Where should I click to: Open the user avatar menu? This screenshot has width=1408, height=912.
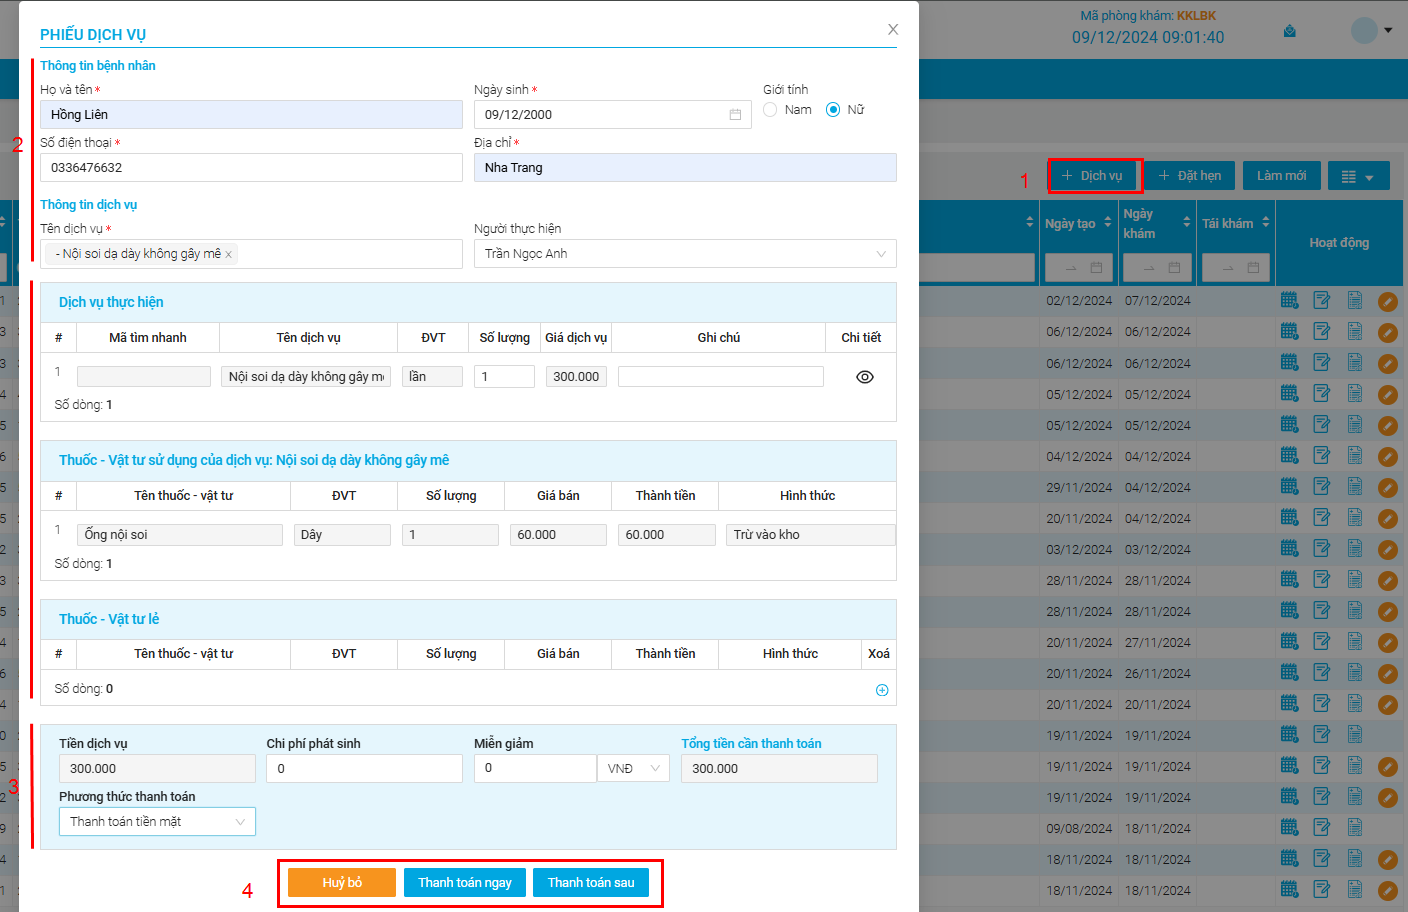1371,30
